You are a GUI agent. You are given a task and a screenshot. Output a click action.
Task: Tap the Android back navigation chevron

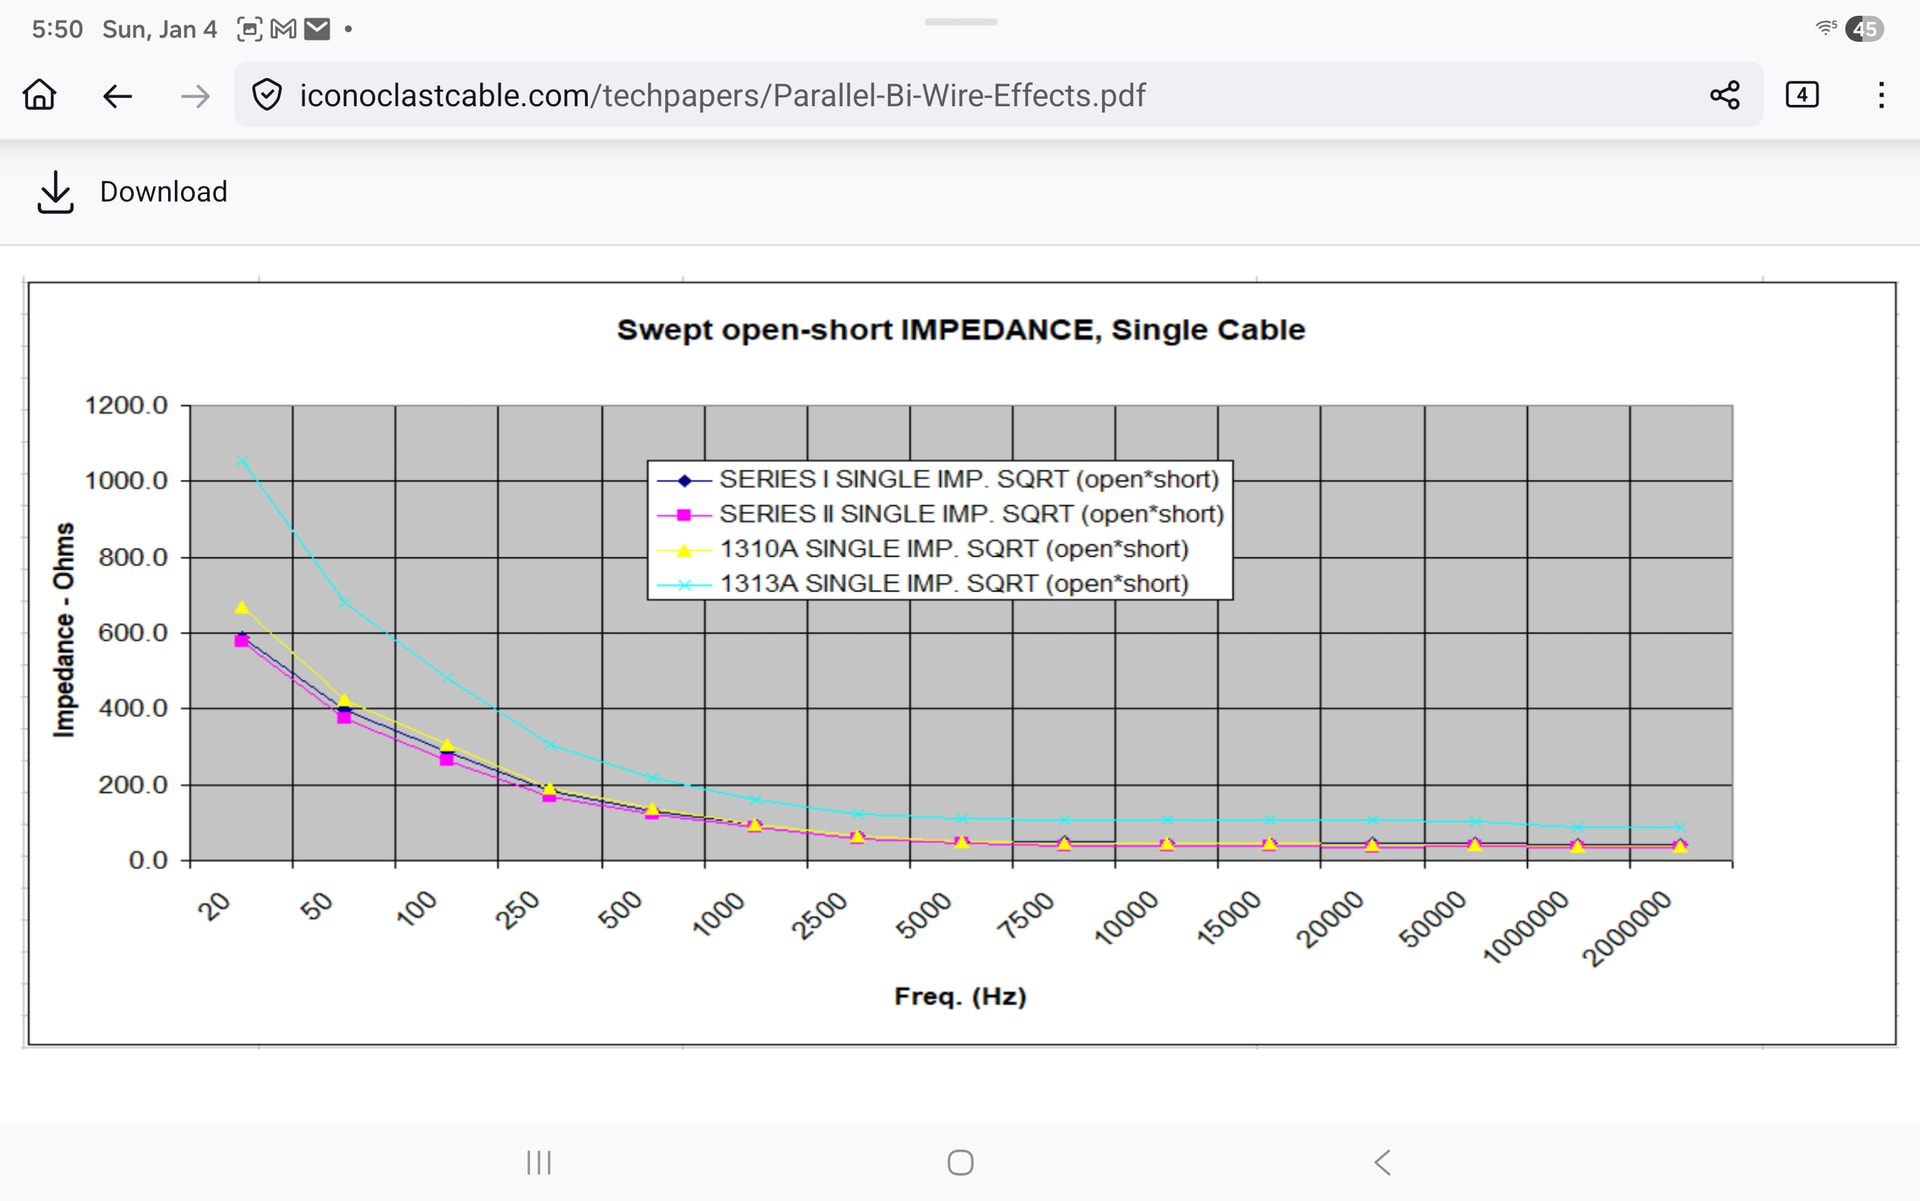(1382, 1162)
